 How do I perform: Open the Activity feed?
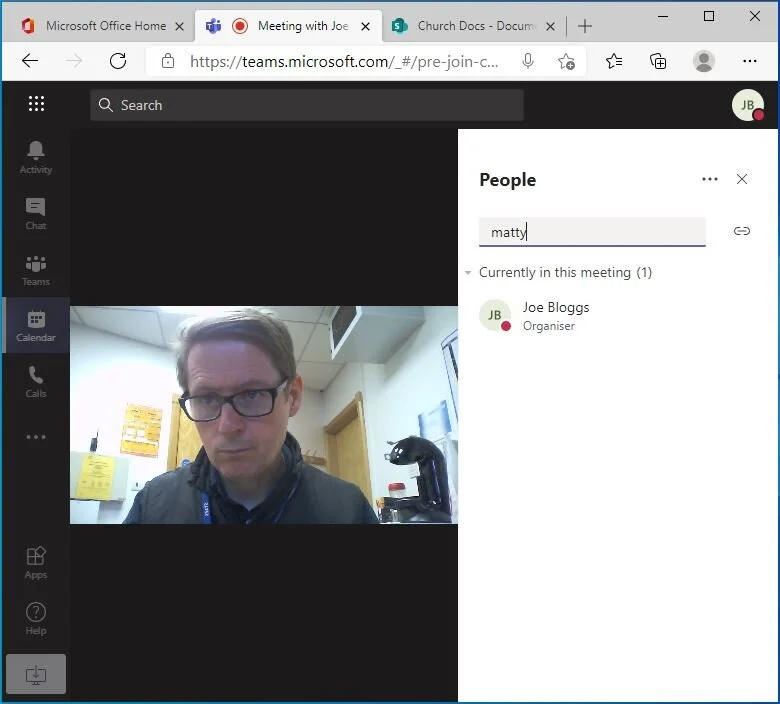click(36, 157)
